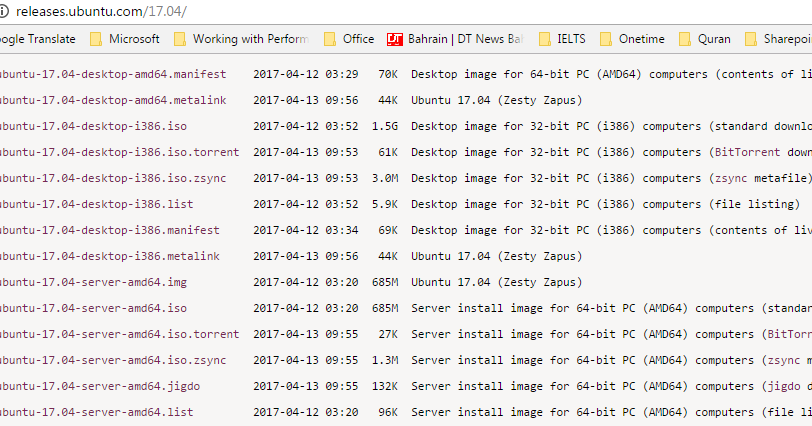Open the Microsoft bookmark folder
This screenshot has width=812, height=426.
125,39
